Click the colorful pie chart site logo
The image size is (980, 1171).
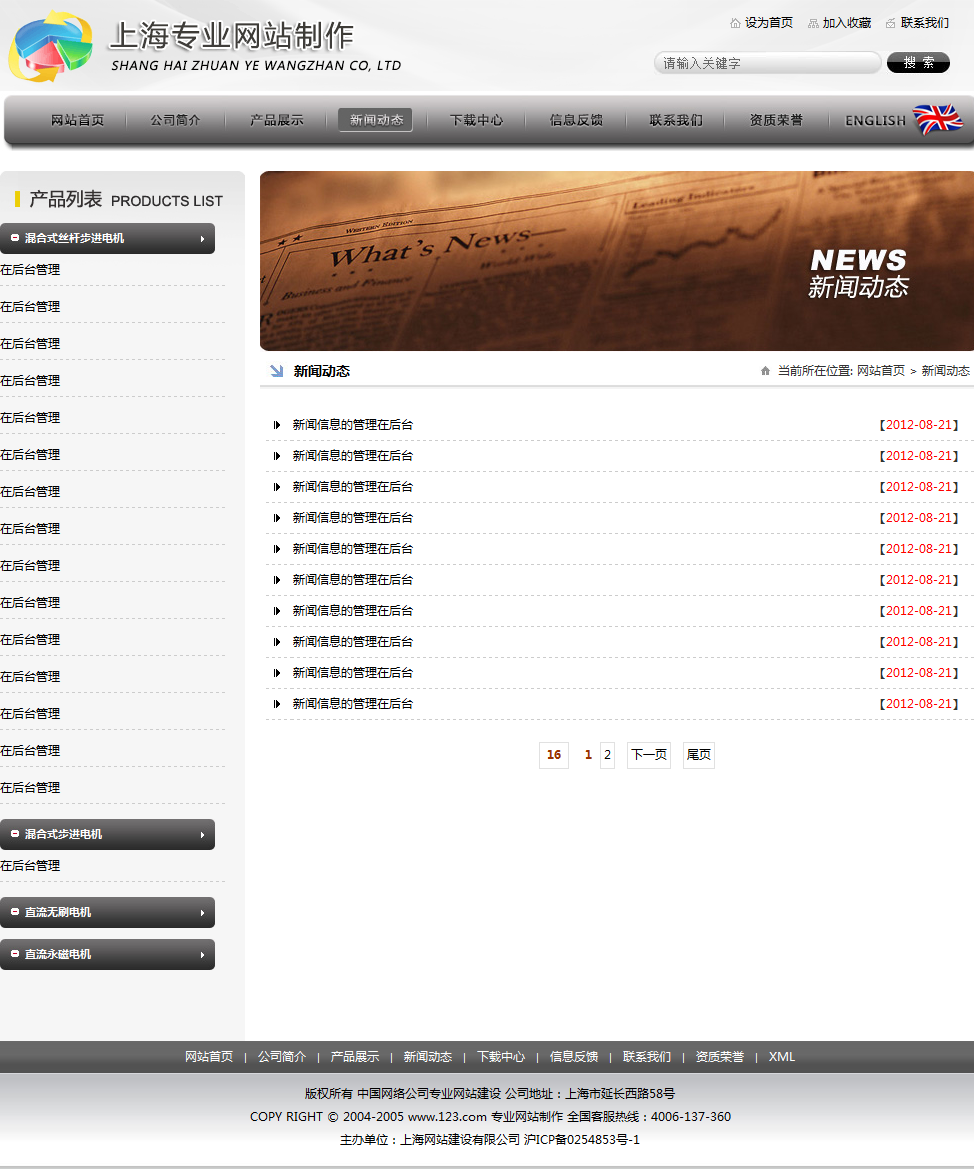(50, 47)
